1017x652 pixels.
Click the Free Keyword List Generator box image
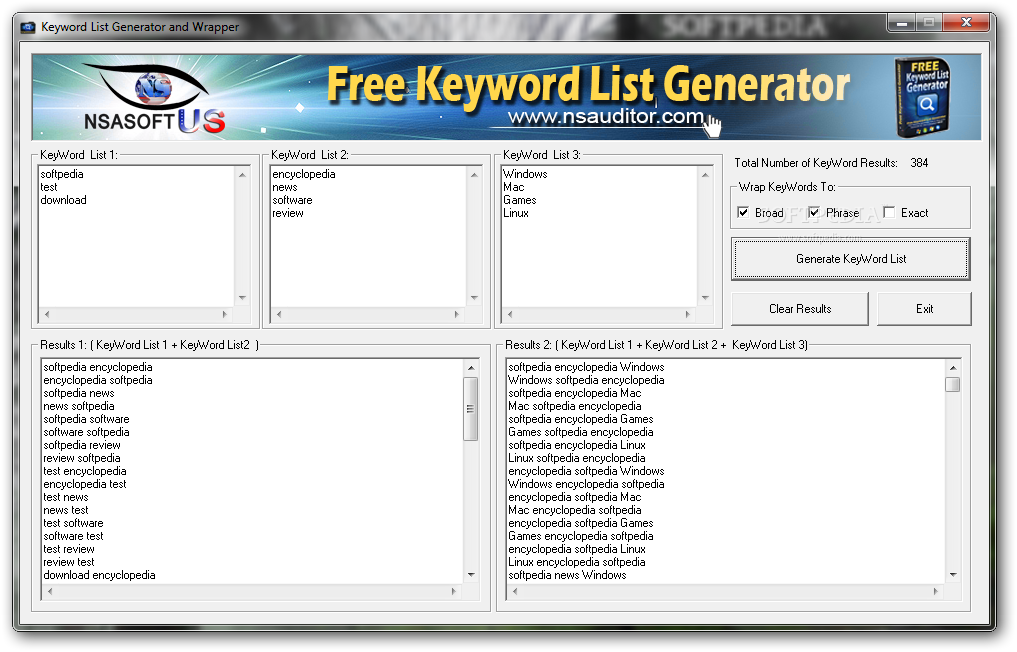923,97
